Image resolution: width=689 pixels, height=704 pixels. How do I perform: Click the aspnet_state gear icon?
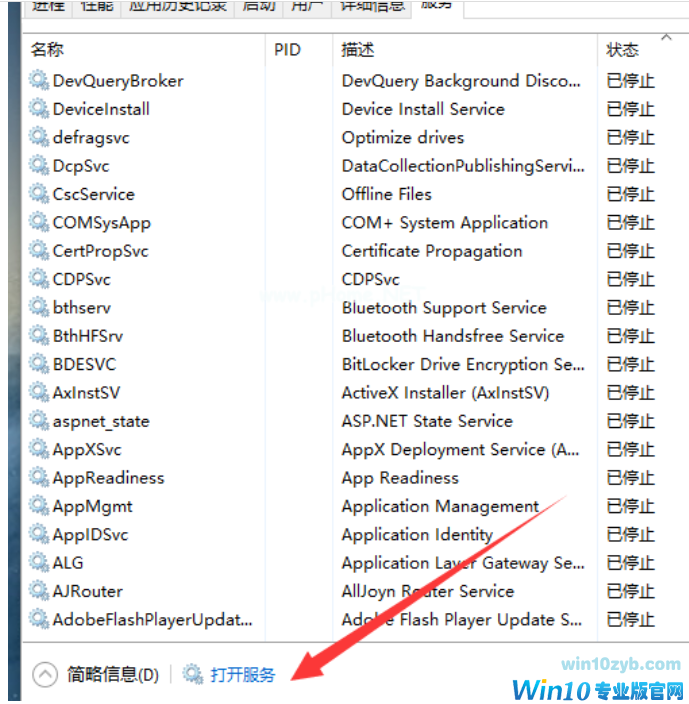point(39,421)
